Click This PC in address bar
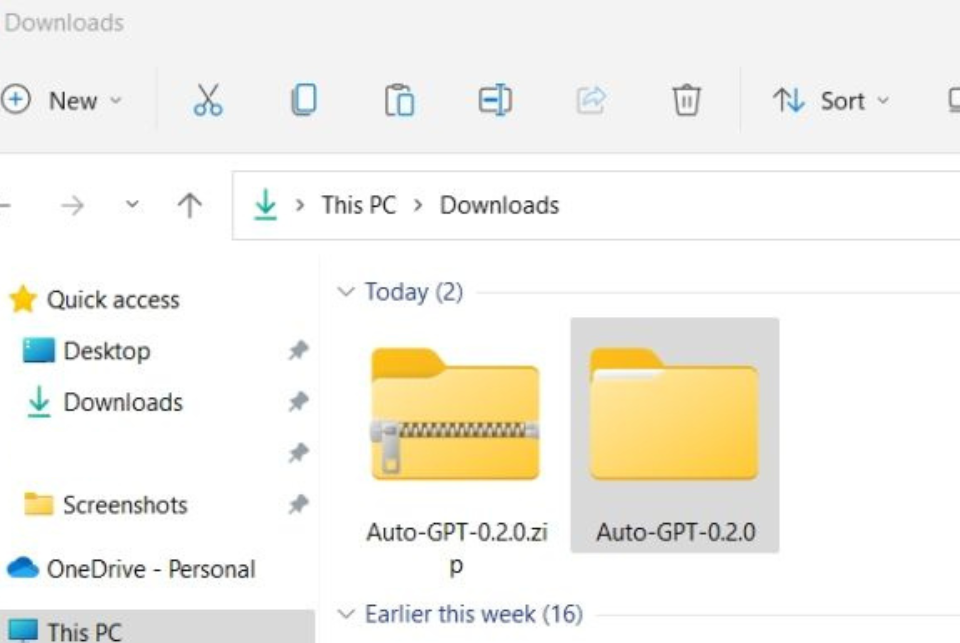This screenshot has width=960, height=643. click(358, 205)
